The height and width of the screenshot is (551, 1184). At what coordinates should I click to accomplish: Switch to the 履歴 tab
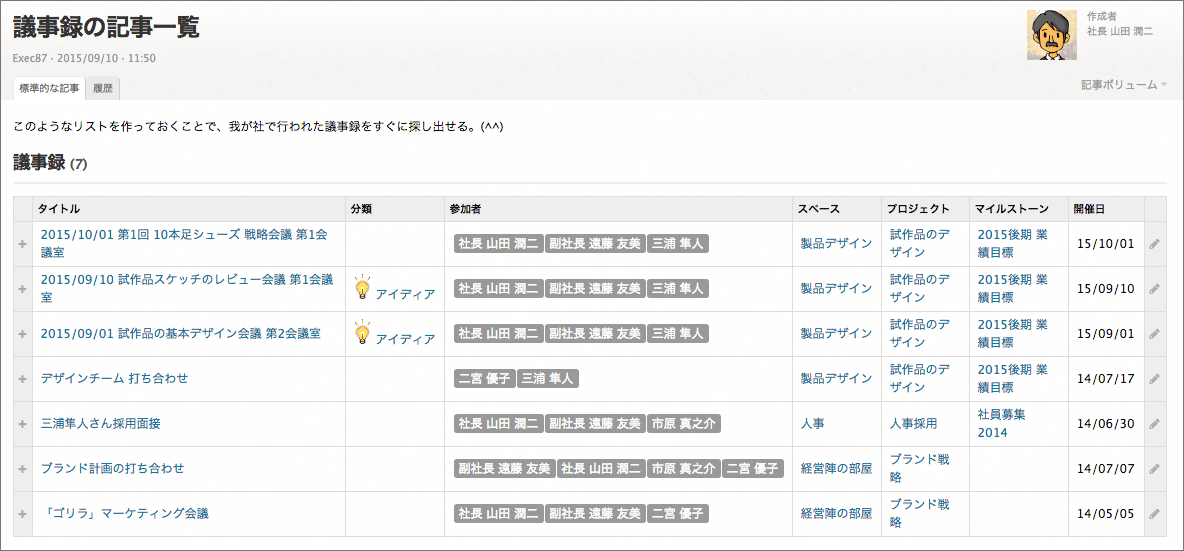103,88
